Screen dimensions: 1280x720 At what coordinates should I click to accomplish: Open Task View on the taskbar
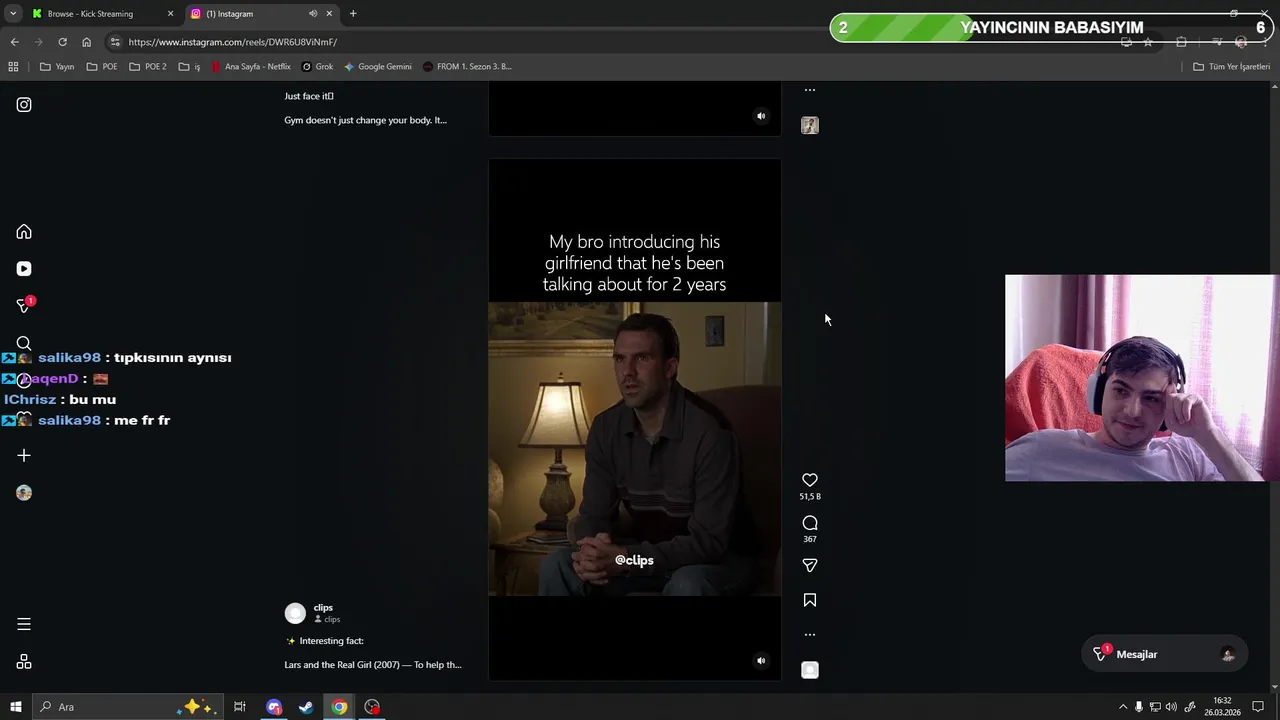240,707
